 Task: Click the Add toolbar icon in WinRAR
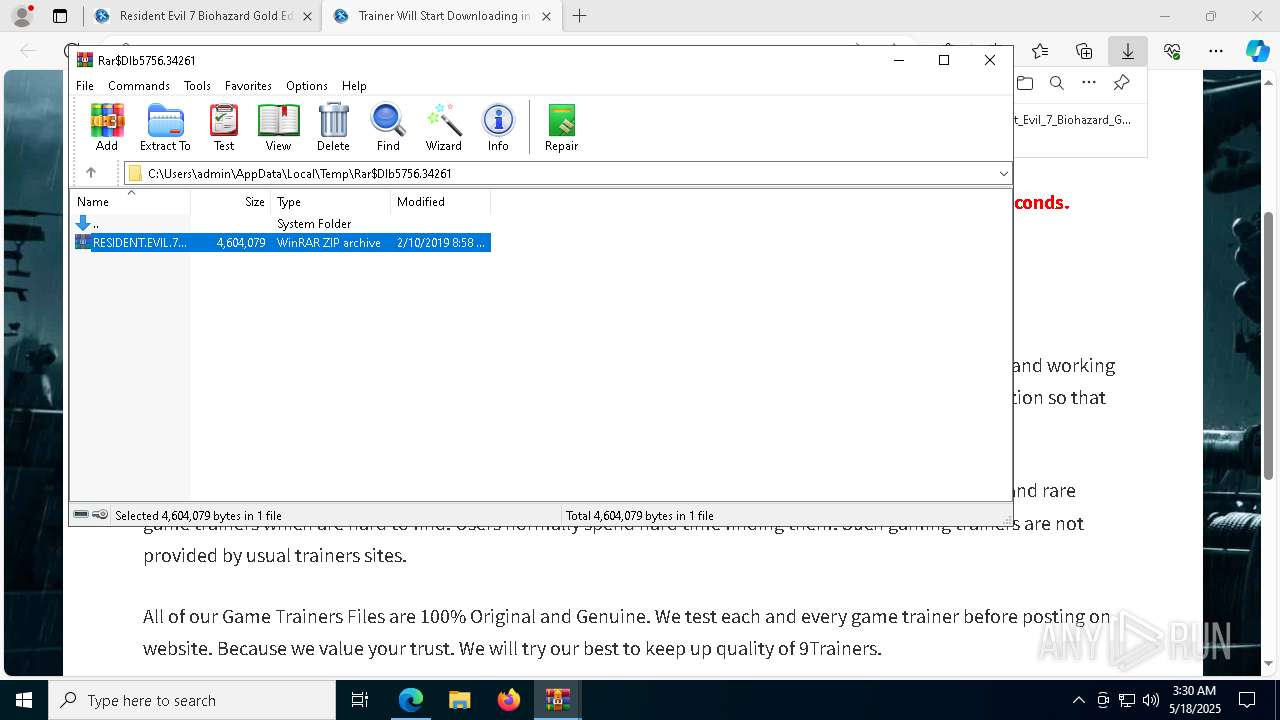(107, 127)
